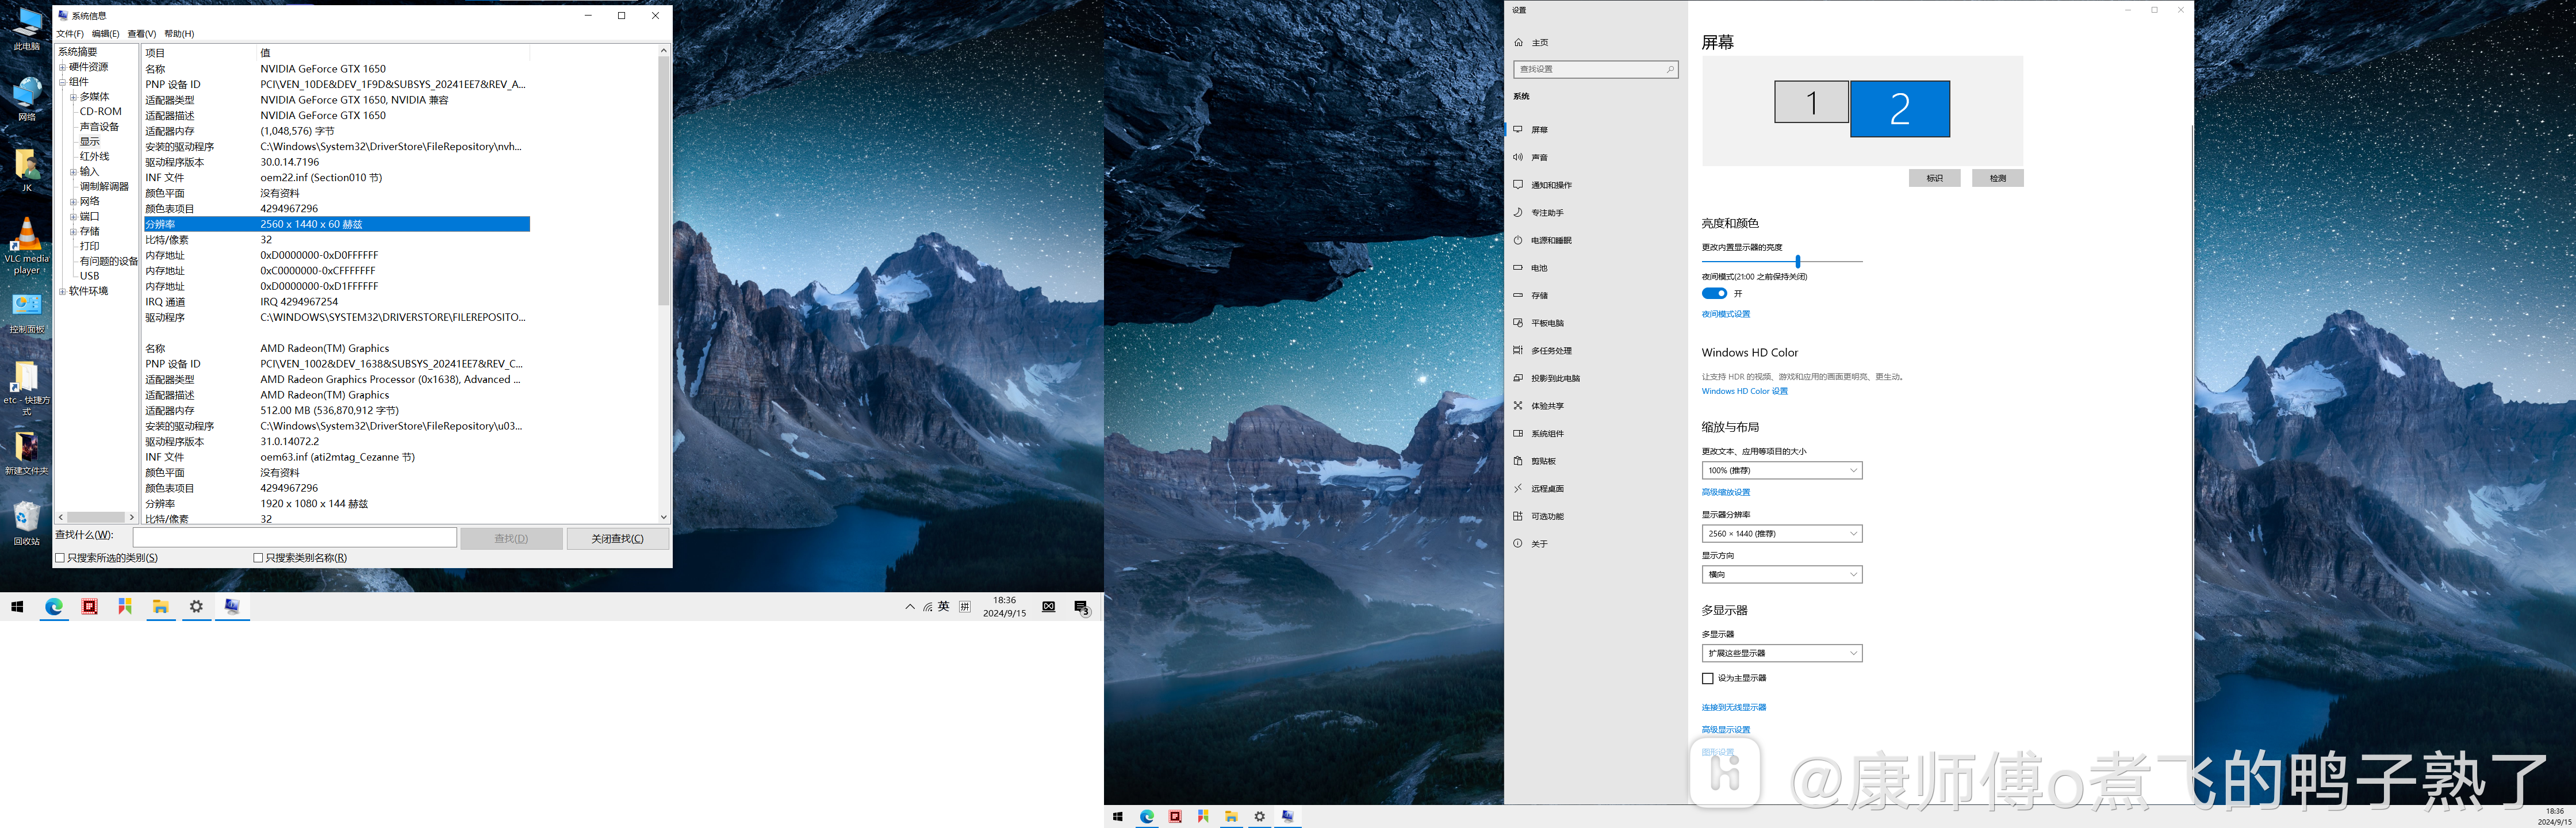
Task: Select row 1920 x 1080 x 144 赫兹
Action: 337,504
